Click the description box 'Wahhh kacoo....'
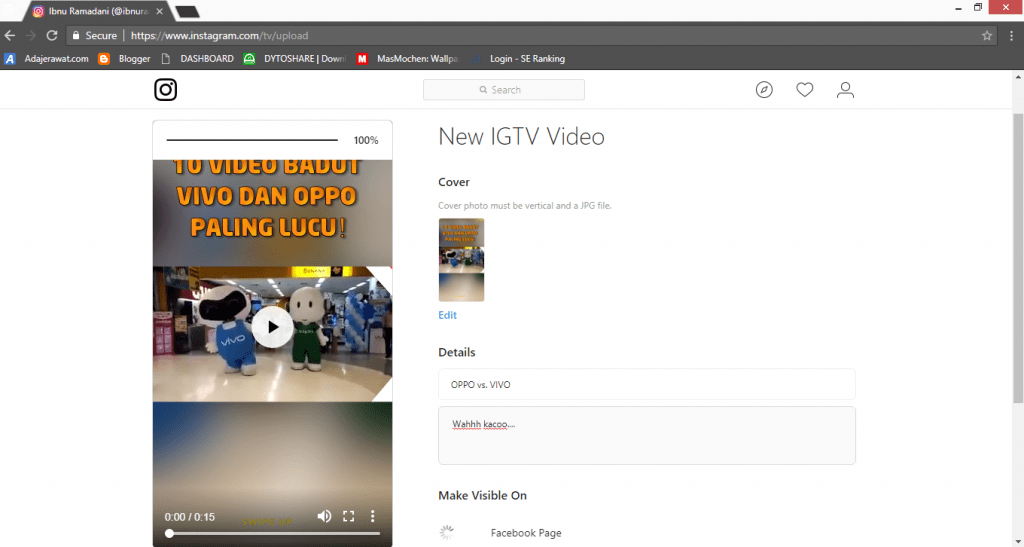Viewport: 1024px width, 547px height. [647, 435]
